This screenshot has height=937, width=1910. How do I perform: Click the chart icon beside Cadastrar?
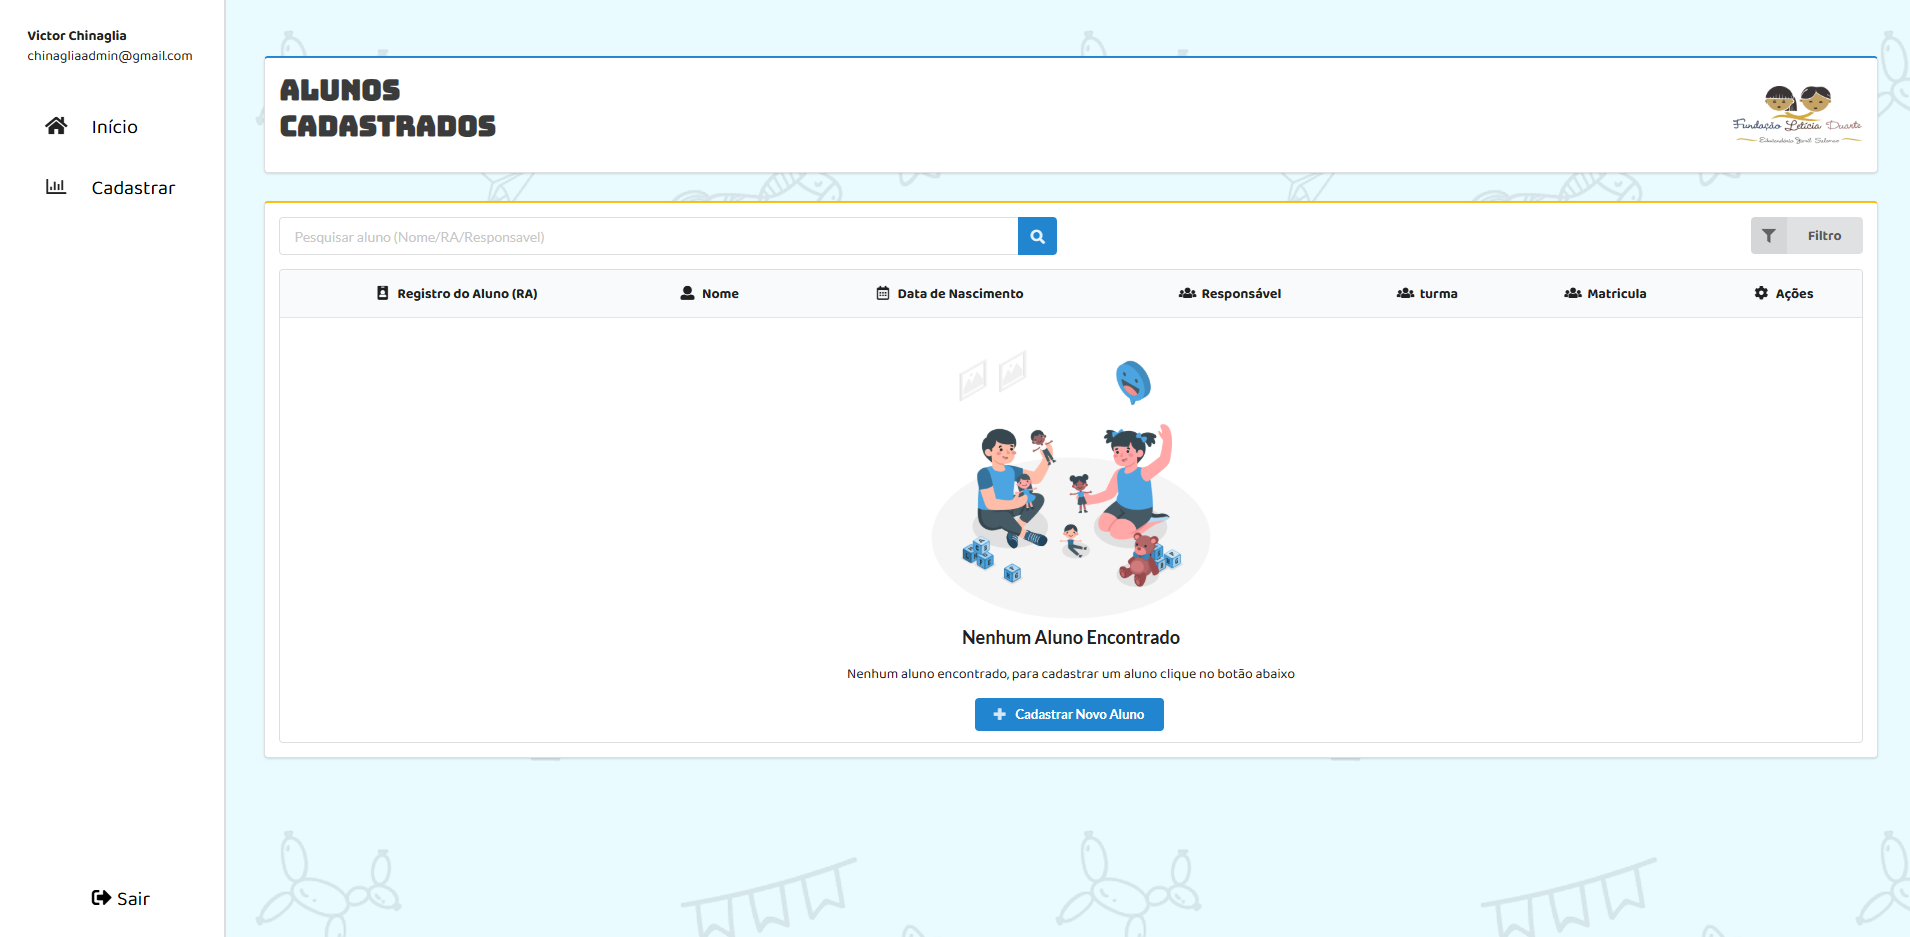point(56,187)
